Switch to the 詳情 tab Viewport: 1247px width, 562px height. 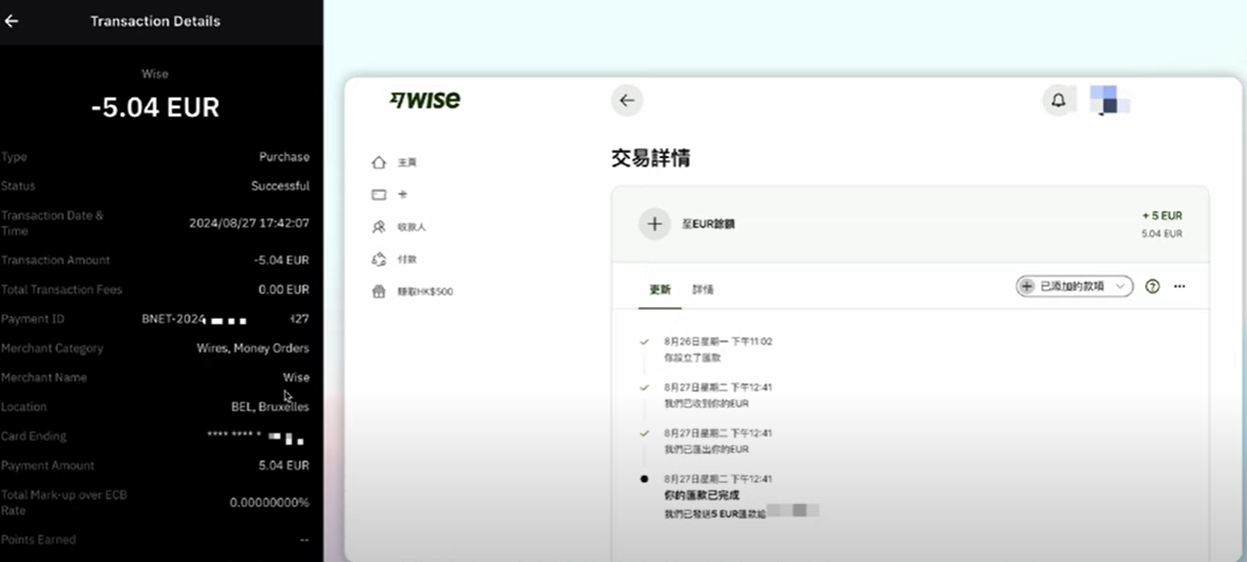[x=703, y=289]
